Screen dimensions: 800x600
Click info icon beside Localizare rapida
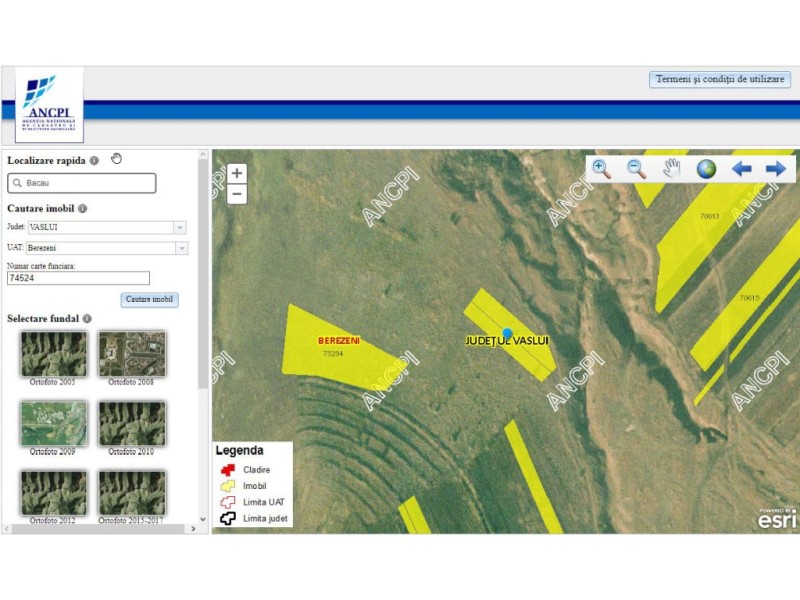(x=94, y=160)
